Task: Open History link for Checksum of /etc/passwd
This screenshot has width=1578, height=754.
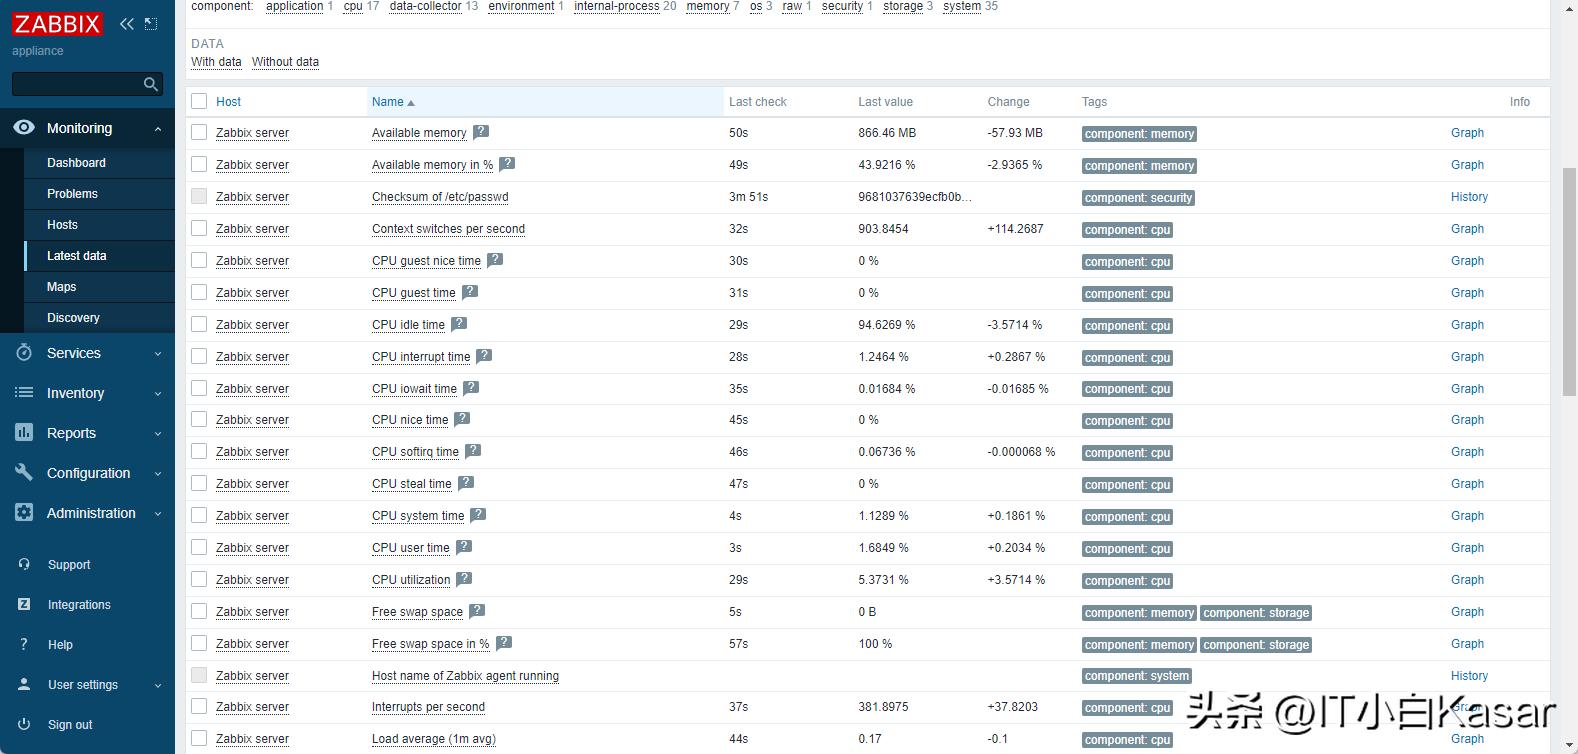Action: click(1469, 197)
